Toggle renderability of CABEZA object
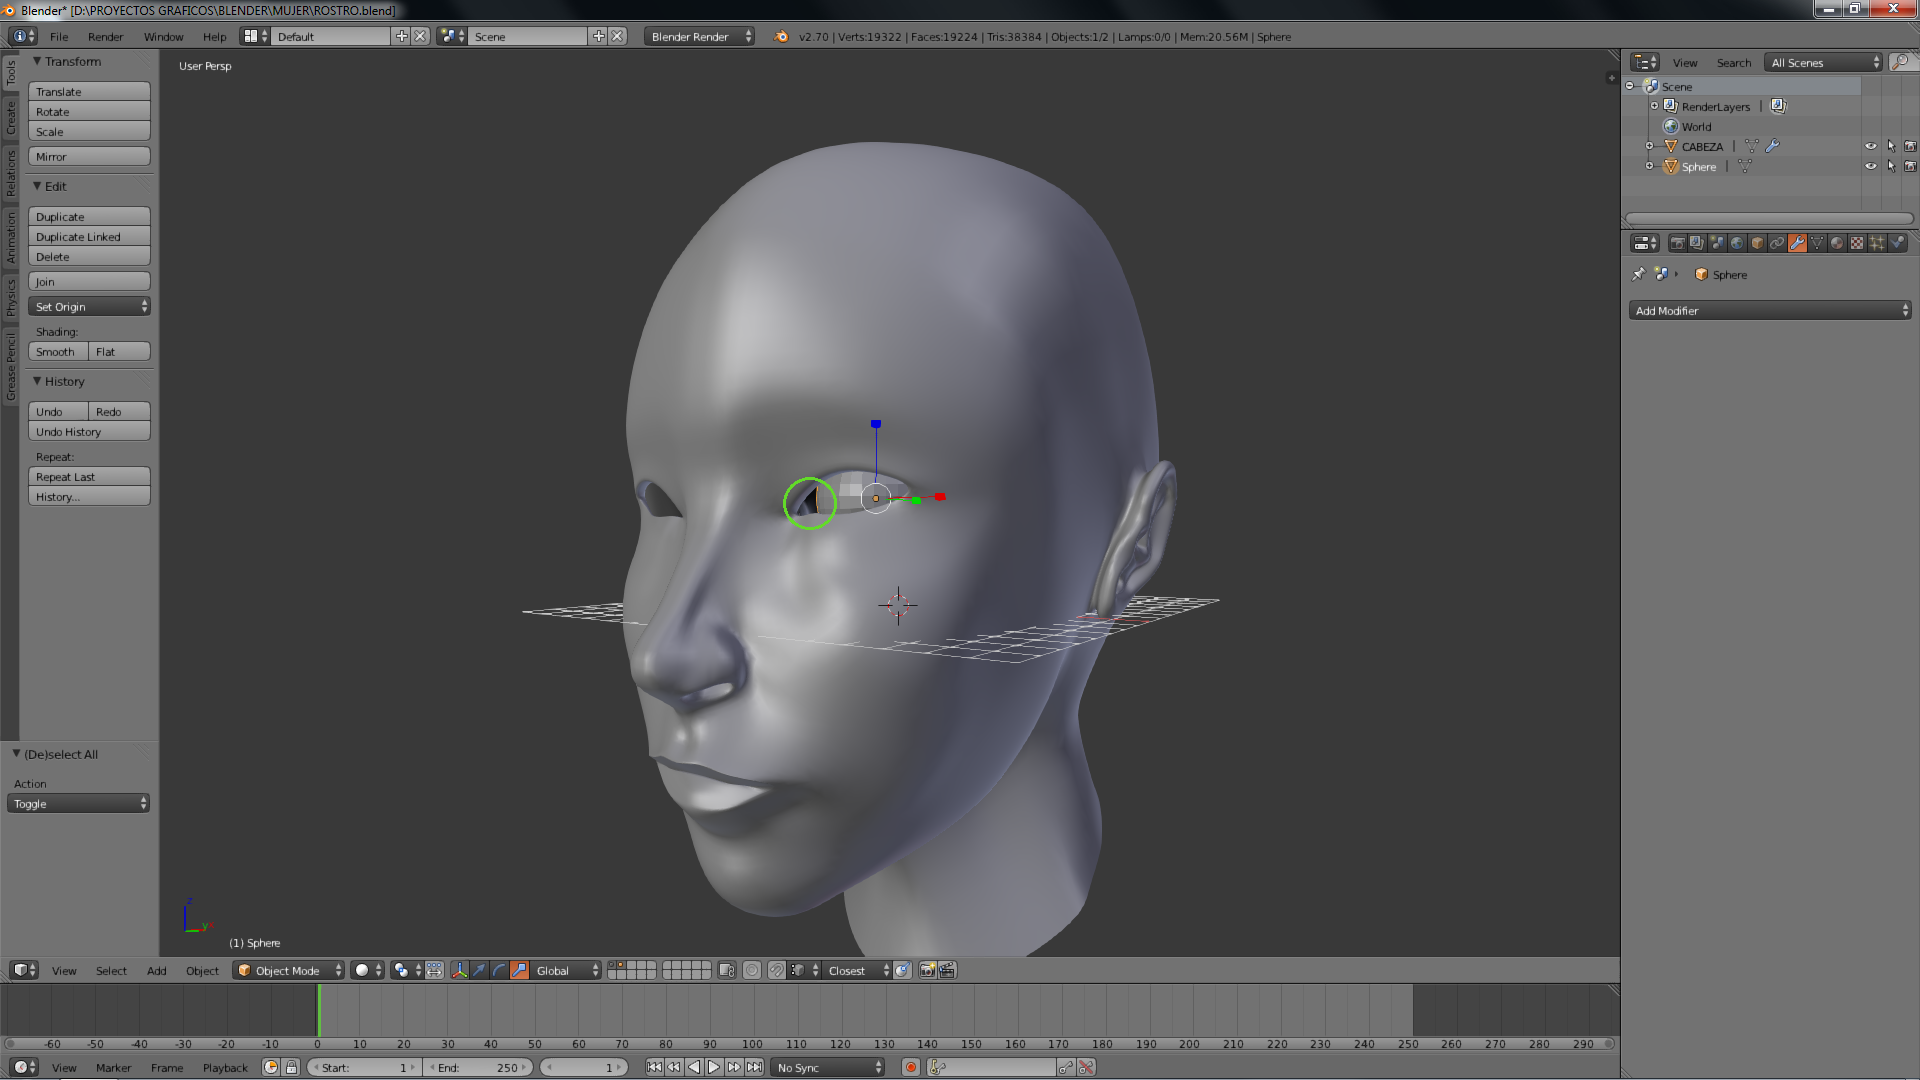This screenshot has height=1080, width=1920. click(x=1910, y=146)
